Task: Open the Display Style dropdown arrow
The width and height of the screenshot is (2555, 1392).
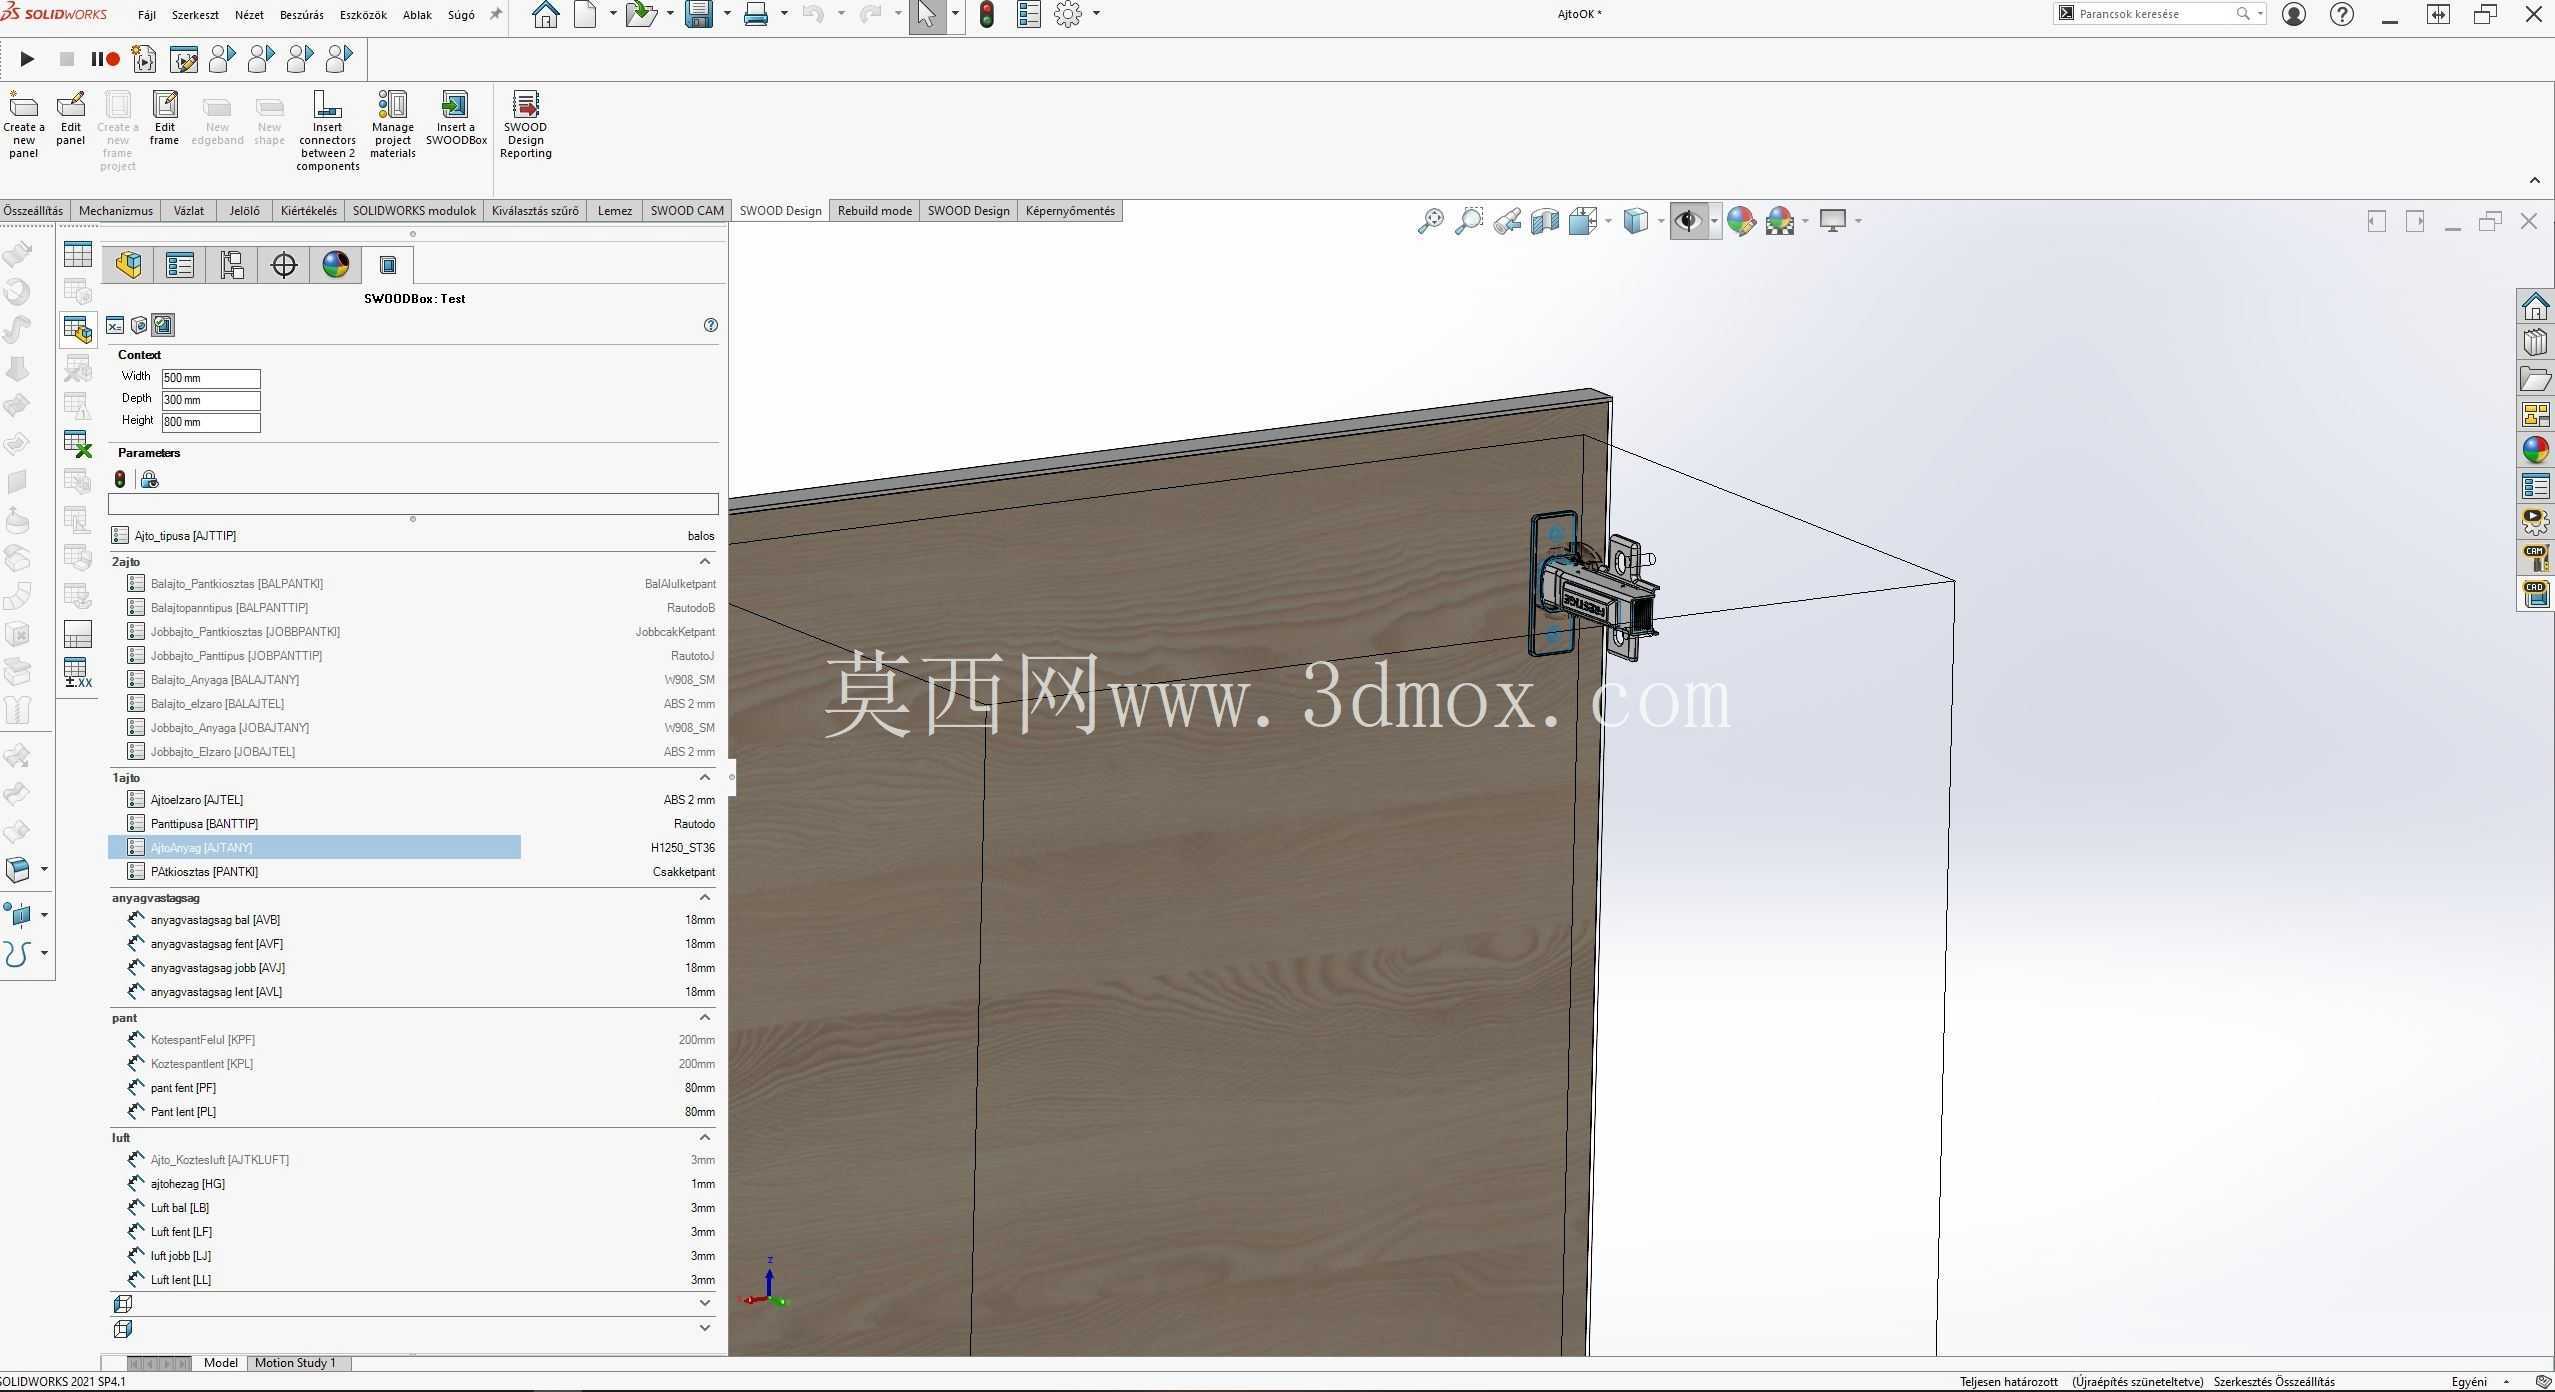Action: click(x=1661, y=221)
